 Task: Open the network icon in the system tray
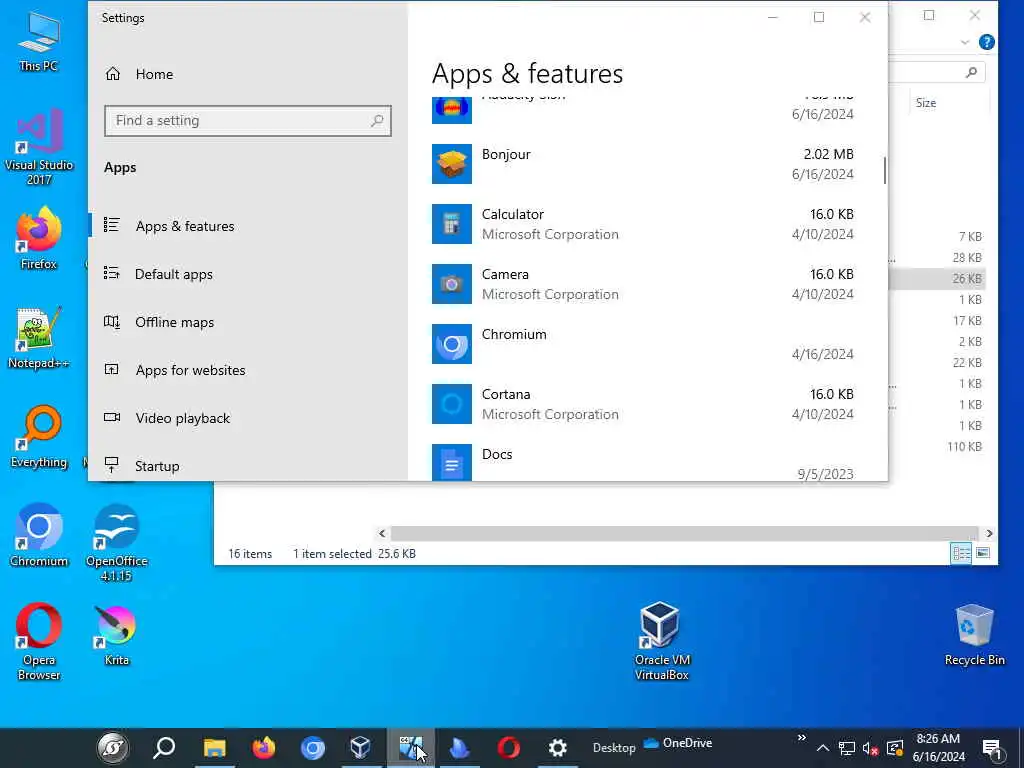(x=847, y=748)
